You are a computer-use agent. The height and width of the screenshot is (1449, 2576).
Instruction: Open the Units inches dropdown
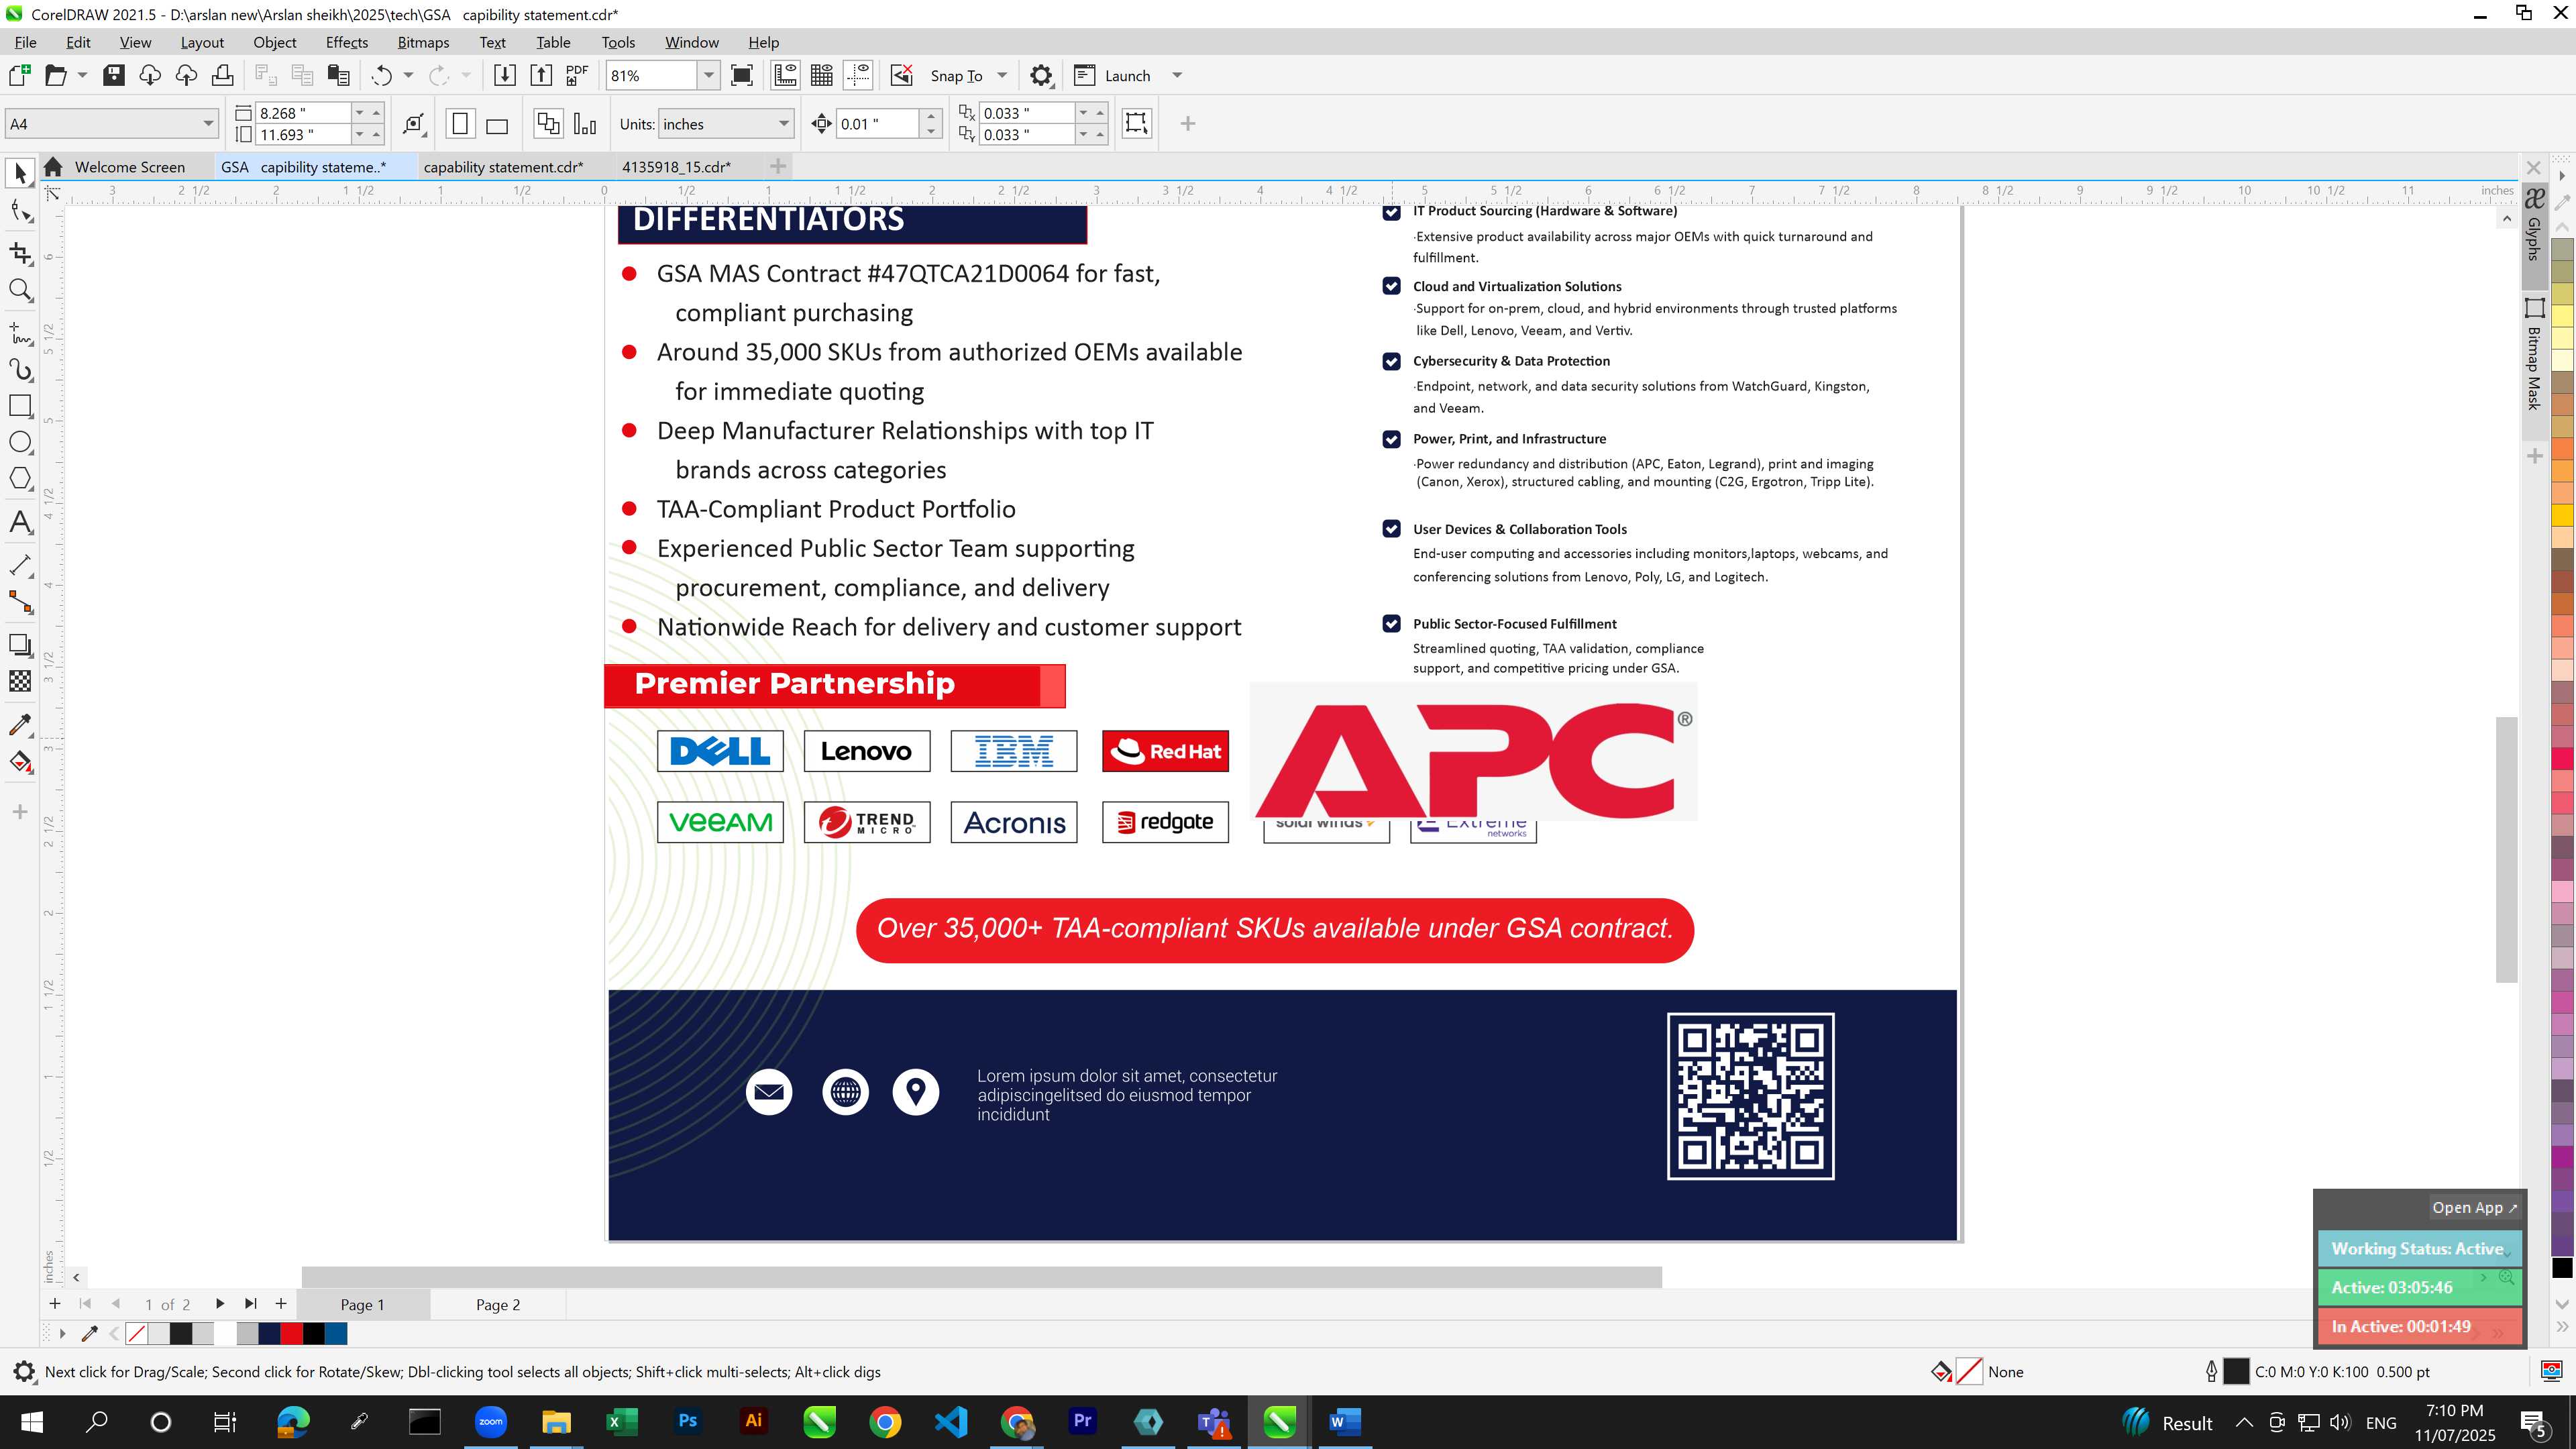click(x=784, y=124)
